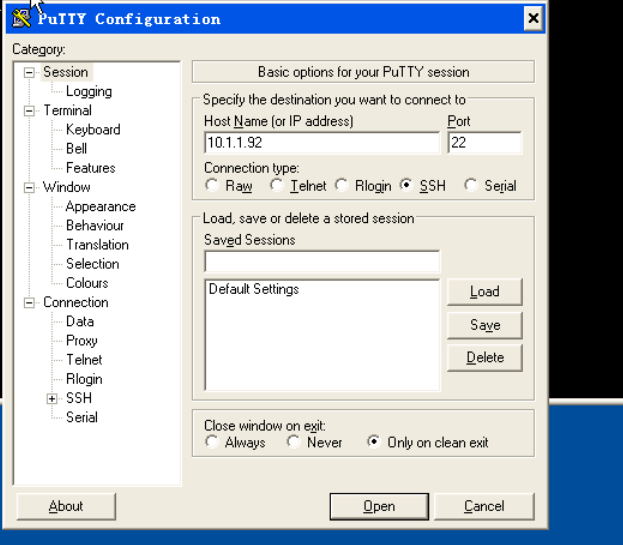The height and width of the screenshot is (545, 623).
Task: Close the PuTTY Configuration dialog
Action: click(533, 18)
